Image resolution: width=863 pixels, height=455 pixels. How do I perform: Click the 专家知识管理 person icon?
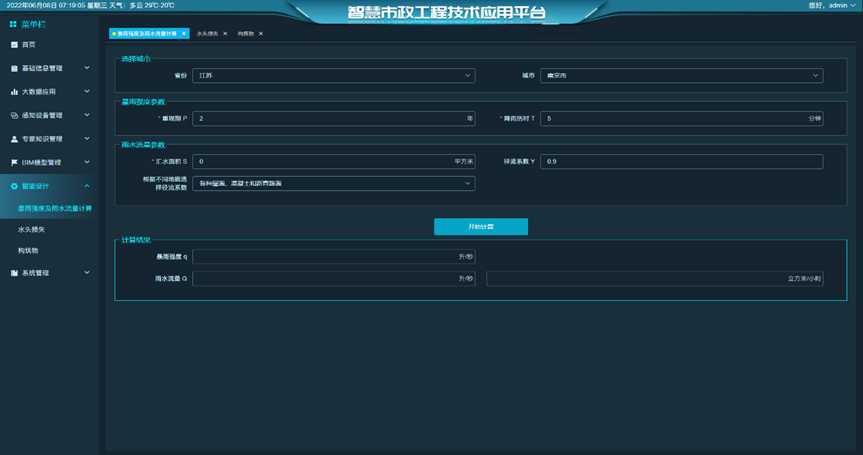coord(14,139)
